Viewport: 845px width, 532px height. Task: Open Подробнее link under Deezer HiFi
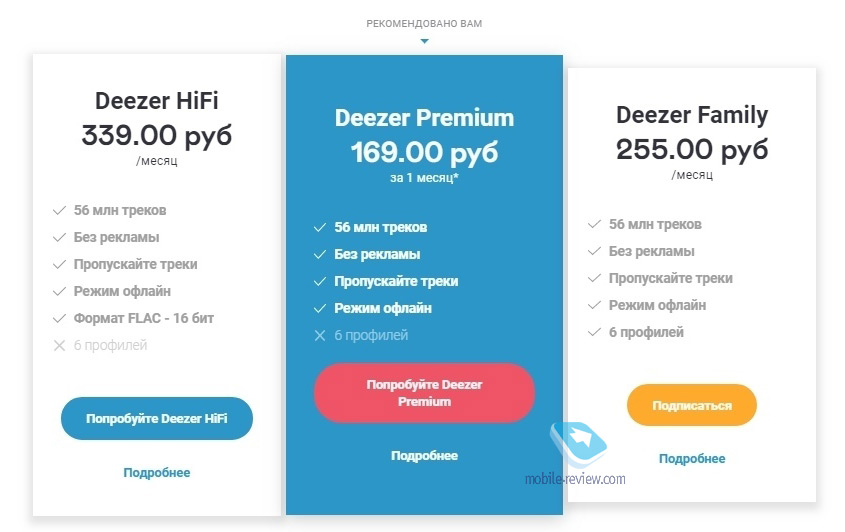157,473
